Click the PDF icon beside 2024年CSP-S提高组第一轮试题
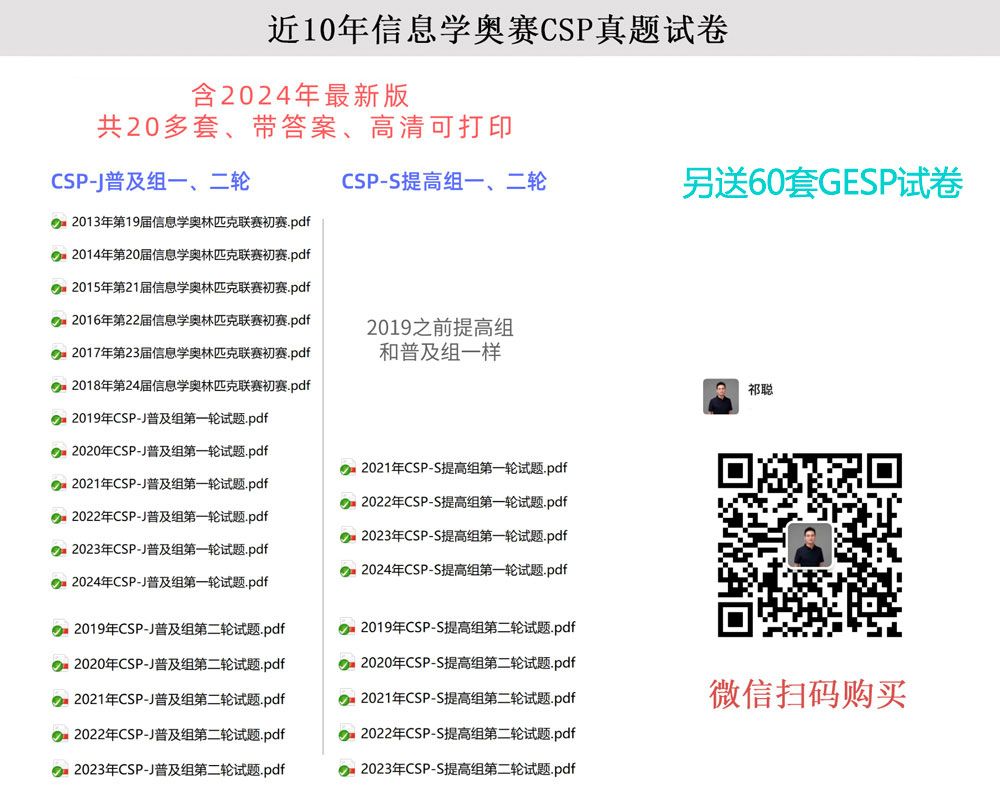 [x=348, y=569]
